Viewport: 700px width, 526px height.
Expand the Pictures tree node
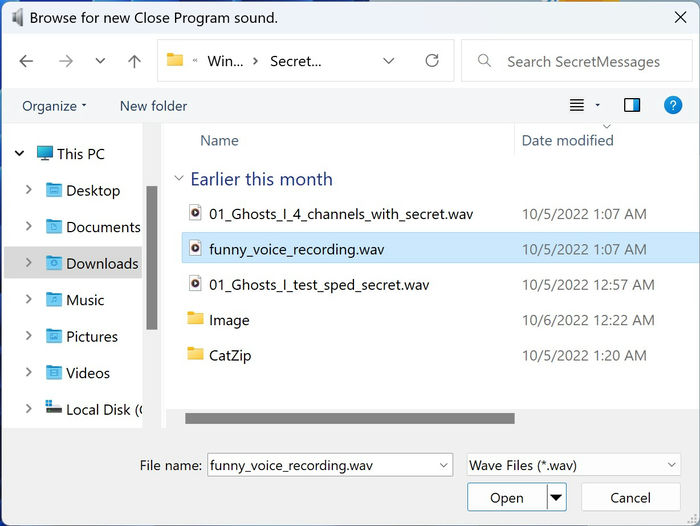pos(29,336)
